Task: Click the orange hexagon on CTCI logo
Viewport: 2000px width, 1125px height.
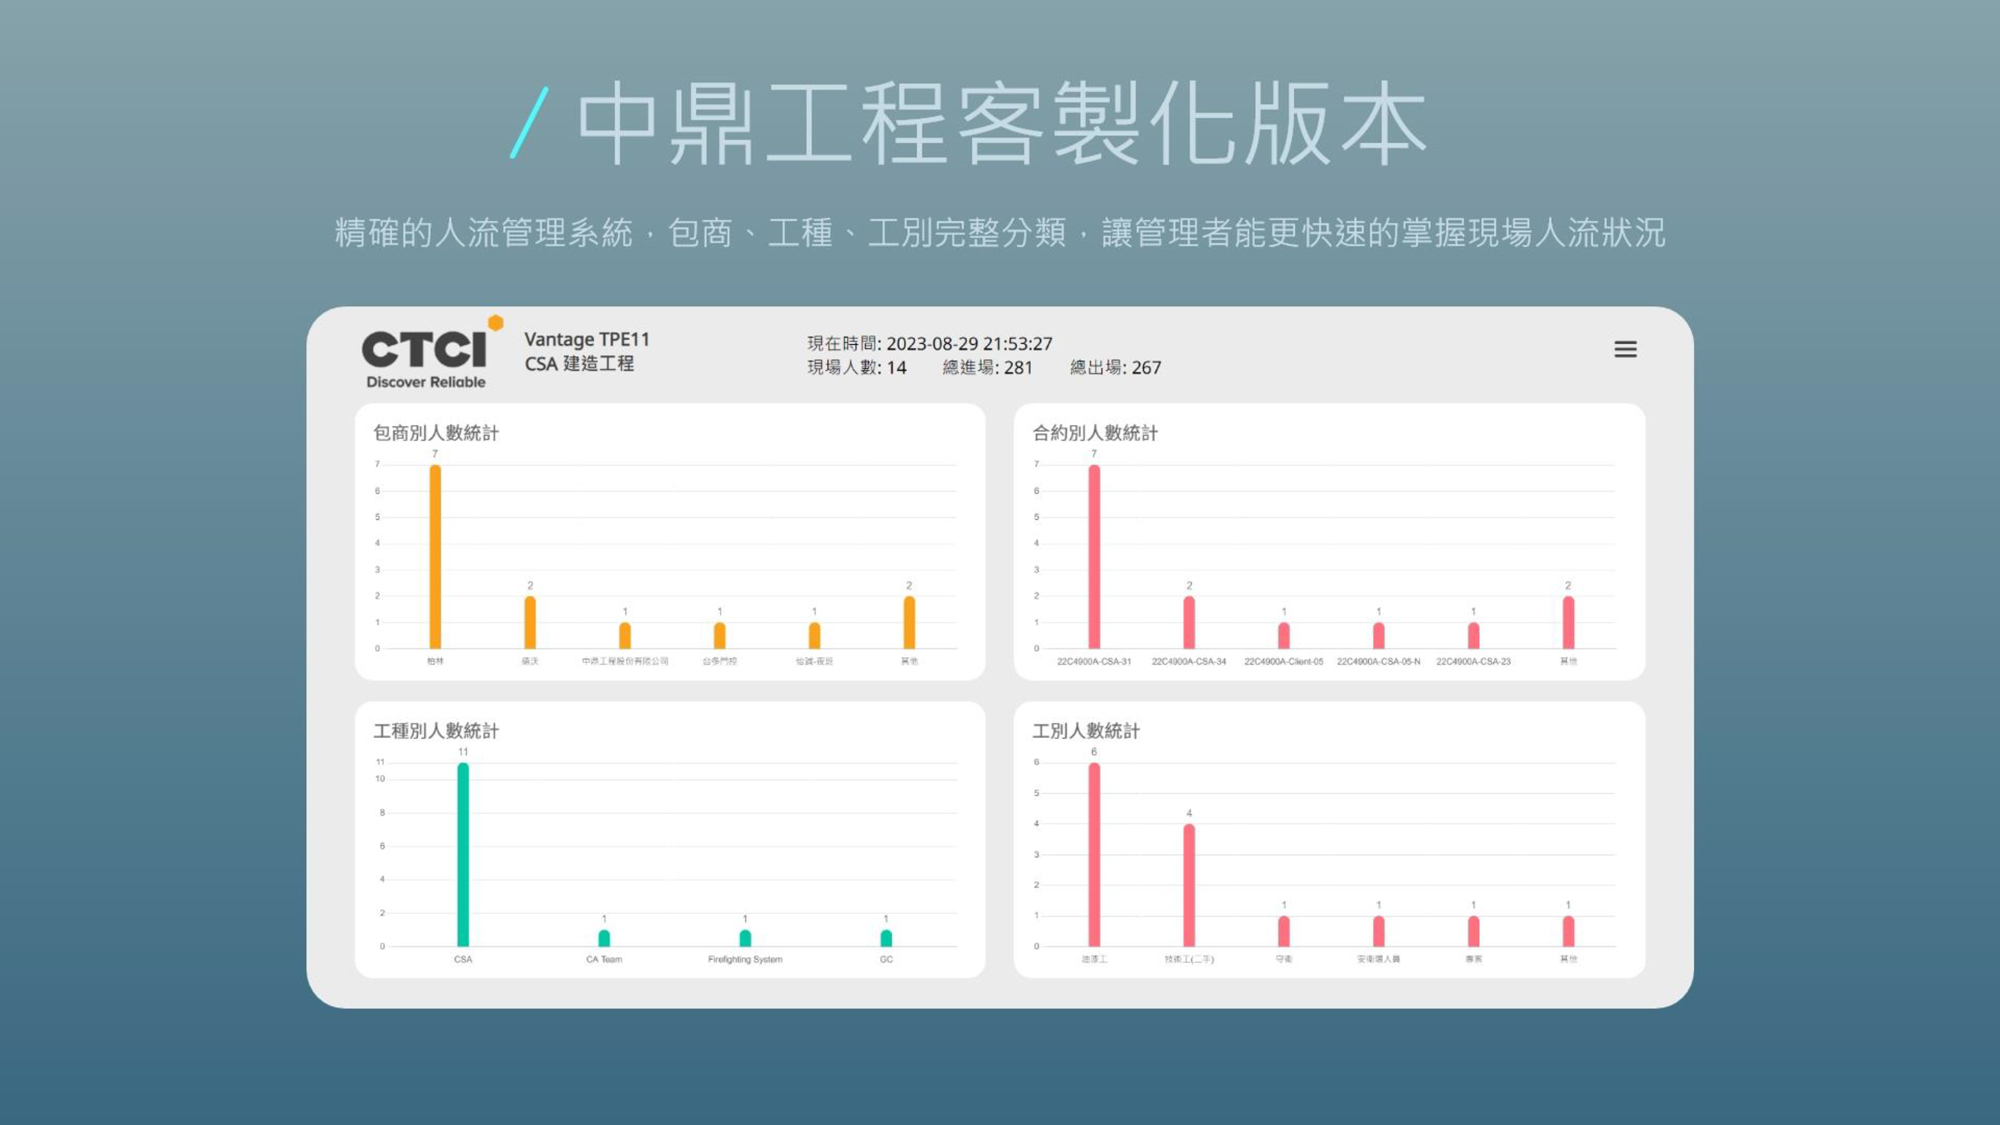Action: (x=495, y=322)
